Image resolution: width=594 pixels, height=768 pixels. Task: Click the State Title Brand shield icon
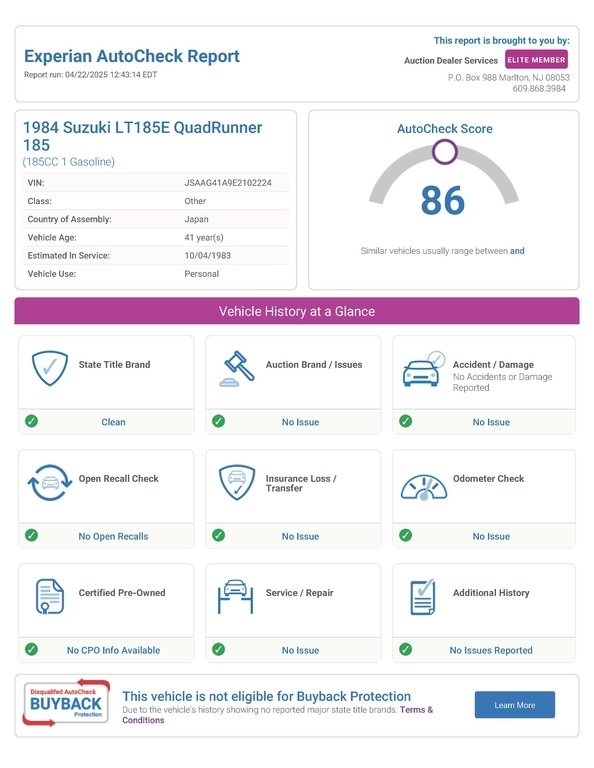click(49, 368)
